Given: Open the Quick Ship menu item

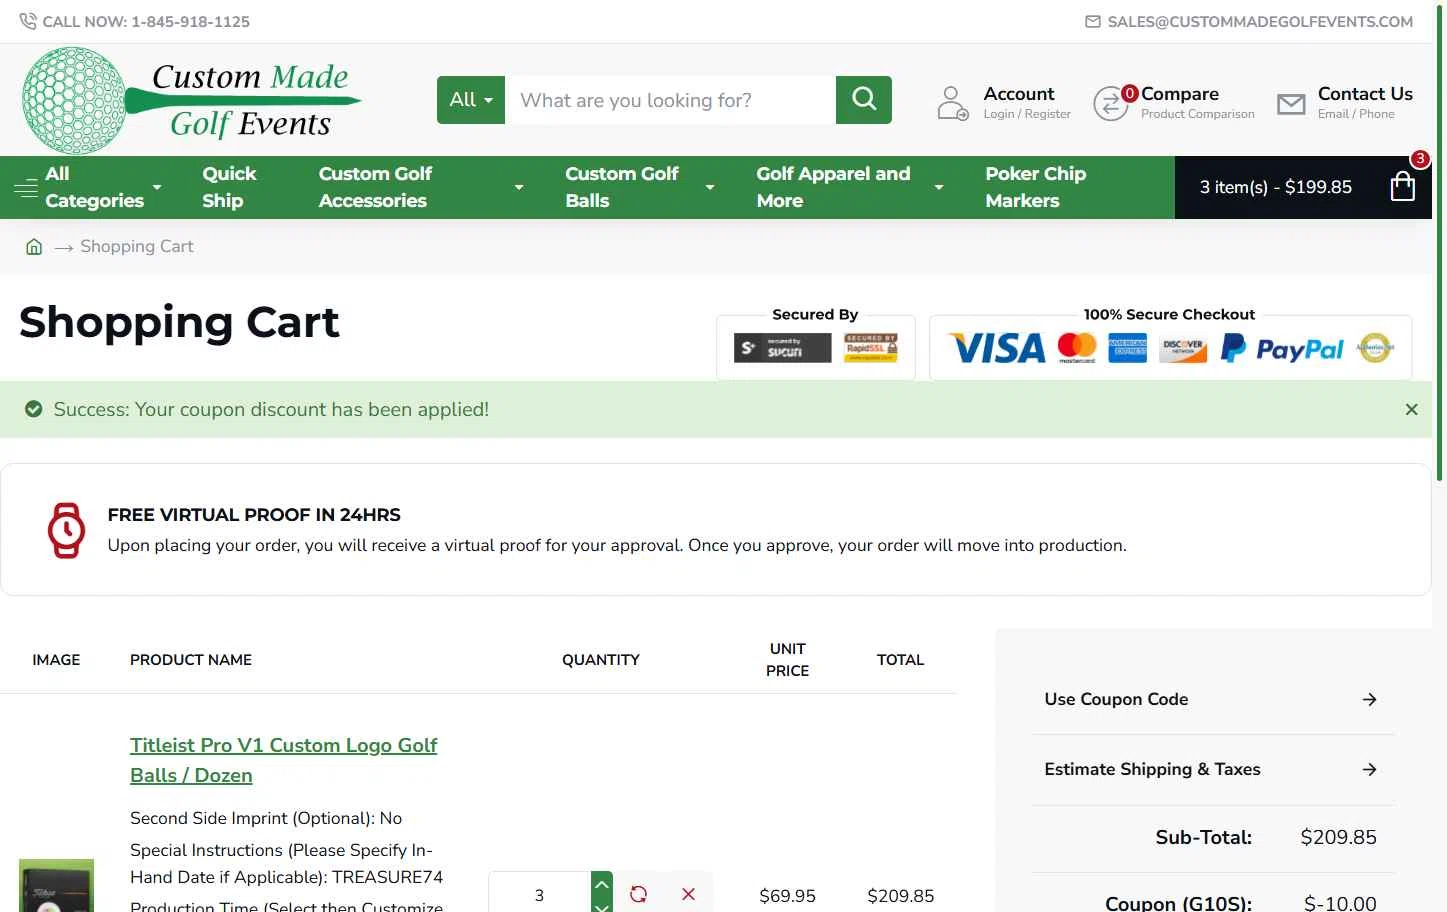Looking at the screenshot, I should [x=229, y=187].
